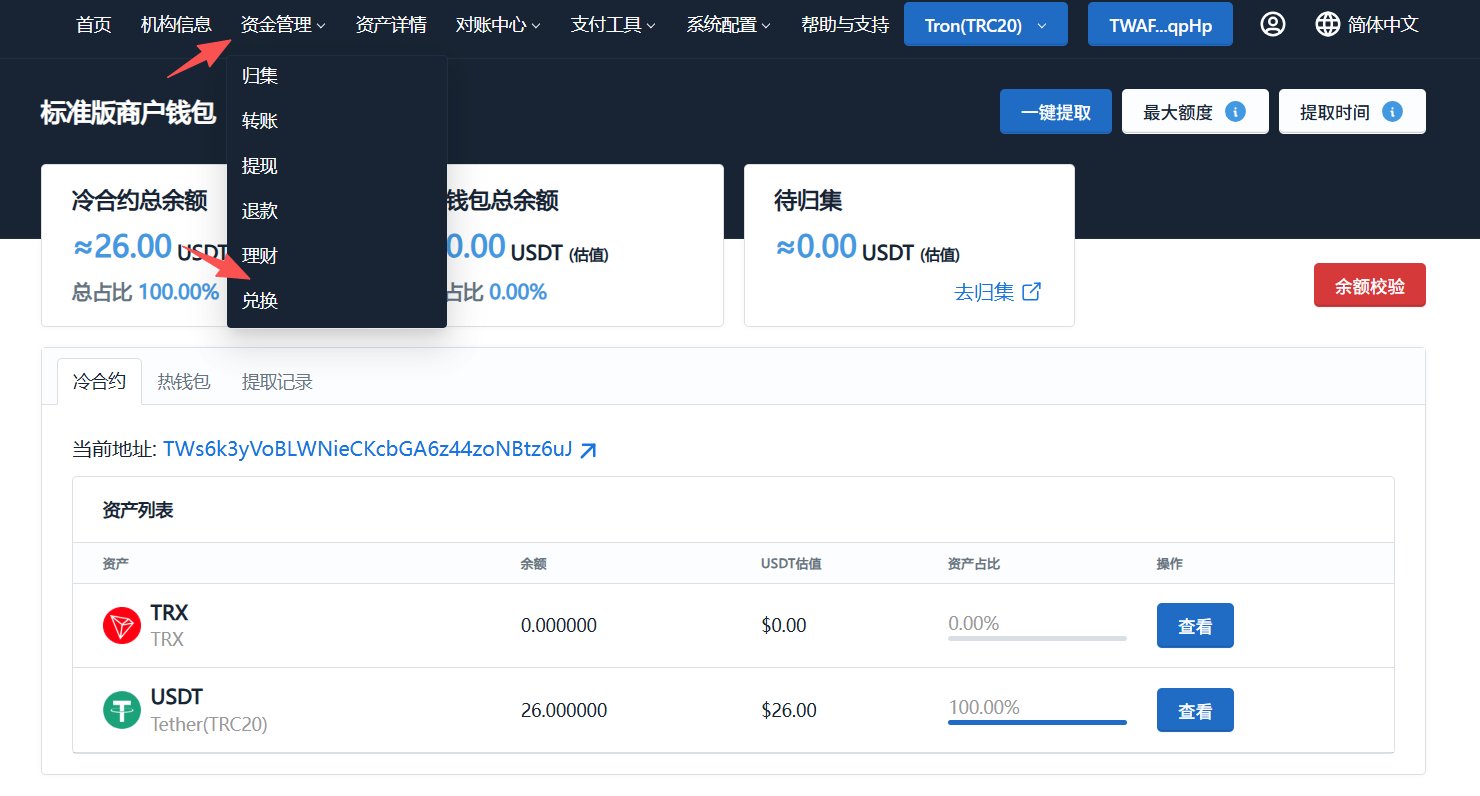Expand the 对账中心 dropdown menu
Screen dimensions: 1480x796
click(x=498, y=25)
